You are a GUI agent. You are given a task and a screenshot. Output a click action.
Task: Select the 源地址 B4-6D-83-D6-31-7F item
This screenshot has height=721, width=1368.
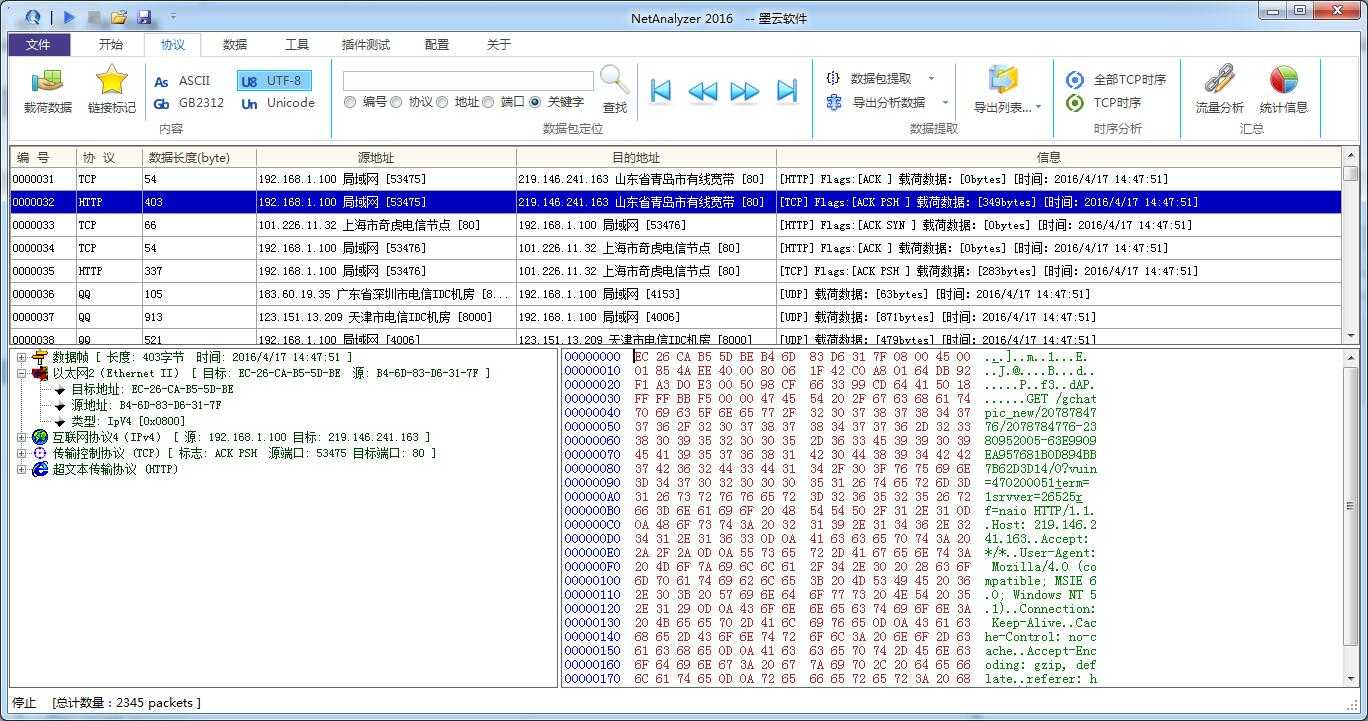pyautogui.click(x=146, y=405)
